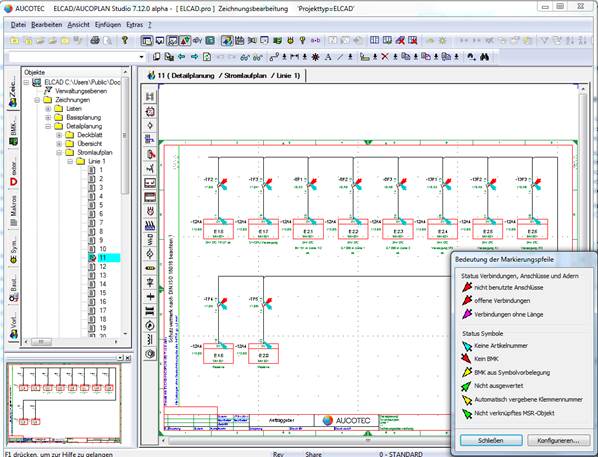Click the schematic overview thumbnail
Screen dimensions: 598x457
[64, 405]
